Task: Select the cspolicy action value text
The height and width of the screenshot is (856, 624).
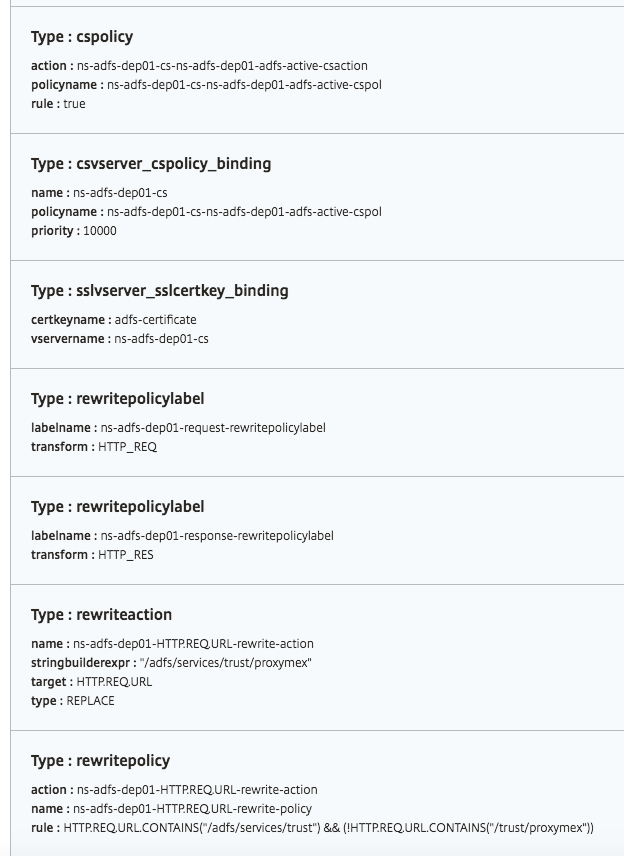Action: [x=222, y=66]
